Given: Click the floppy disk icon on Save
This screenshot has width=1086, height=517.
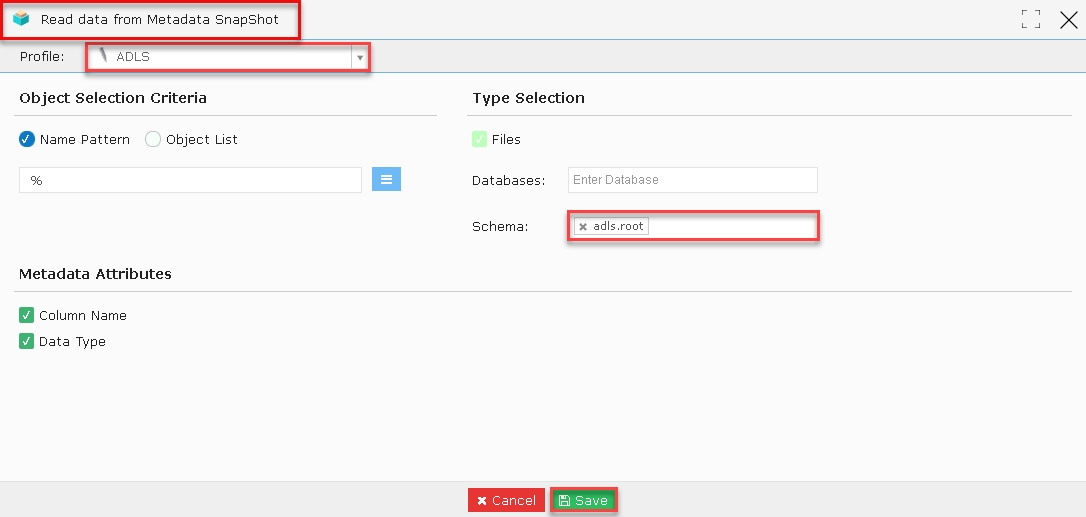Looking at the screenshot, I should [564, 500].
